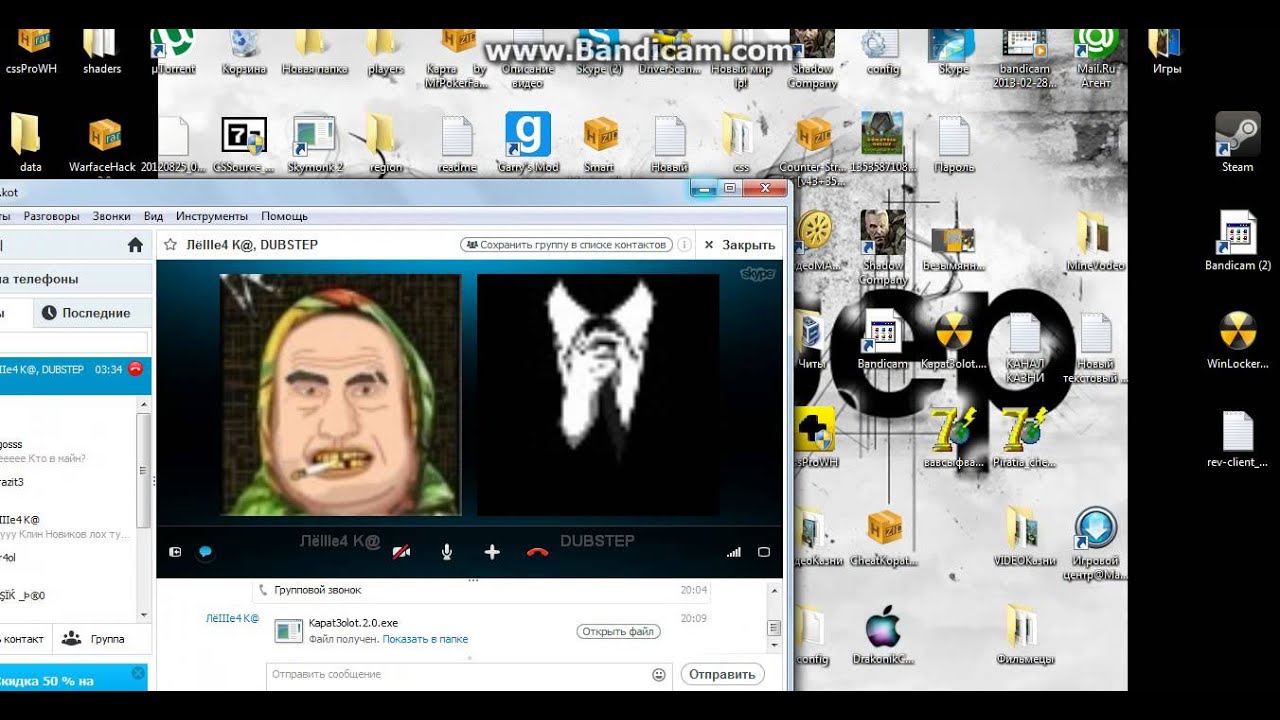Open the Звонки menu
1280x720 pixels.
pyautogui.click(x=111, y=216)
